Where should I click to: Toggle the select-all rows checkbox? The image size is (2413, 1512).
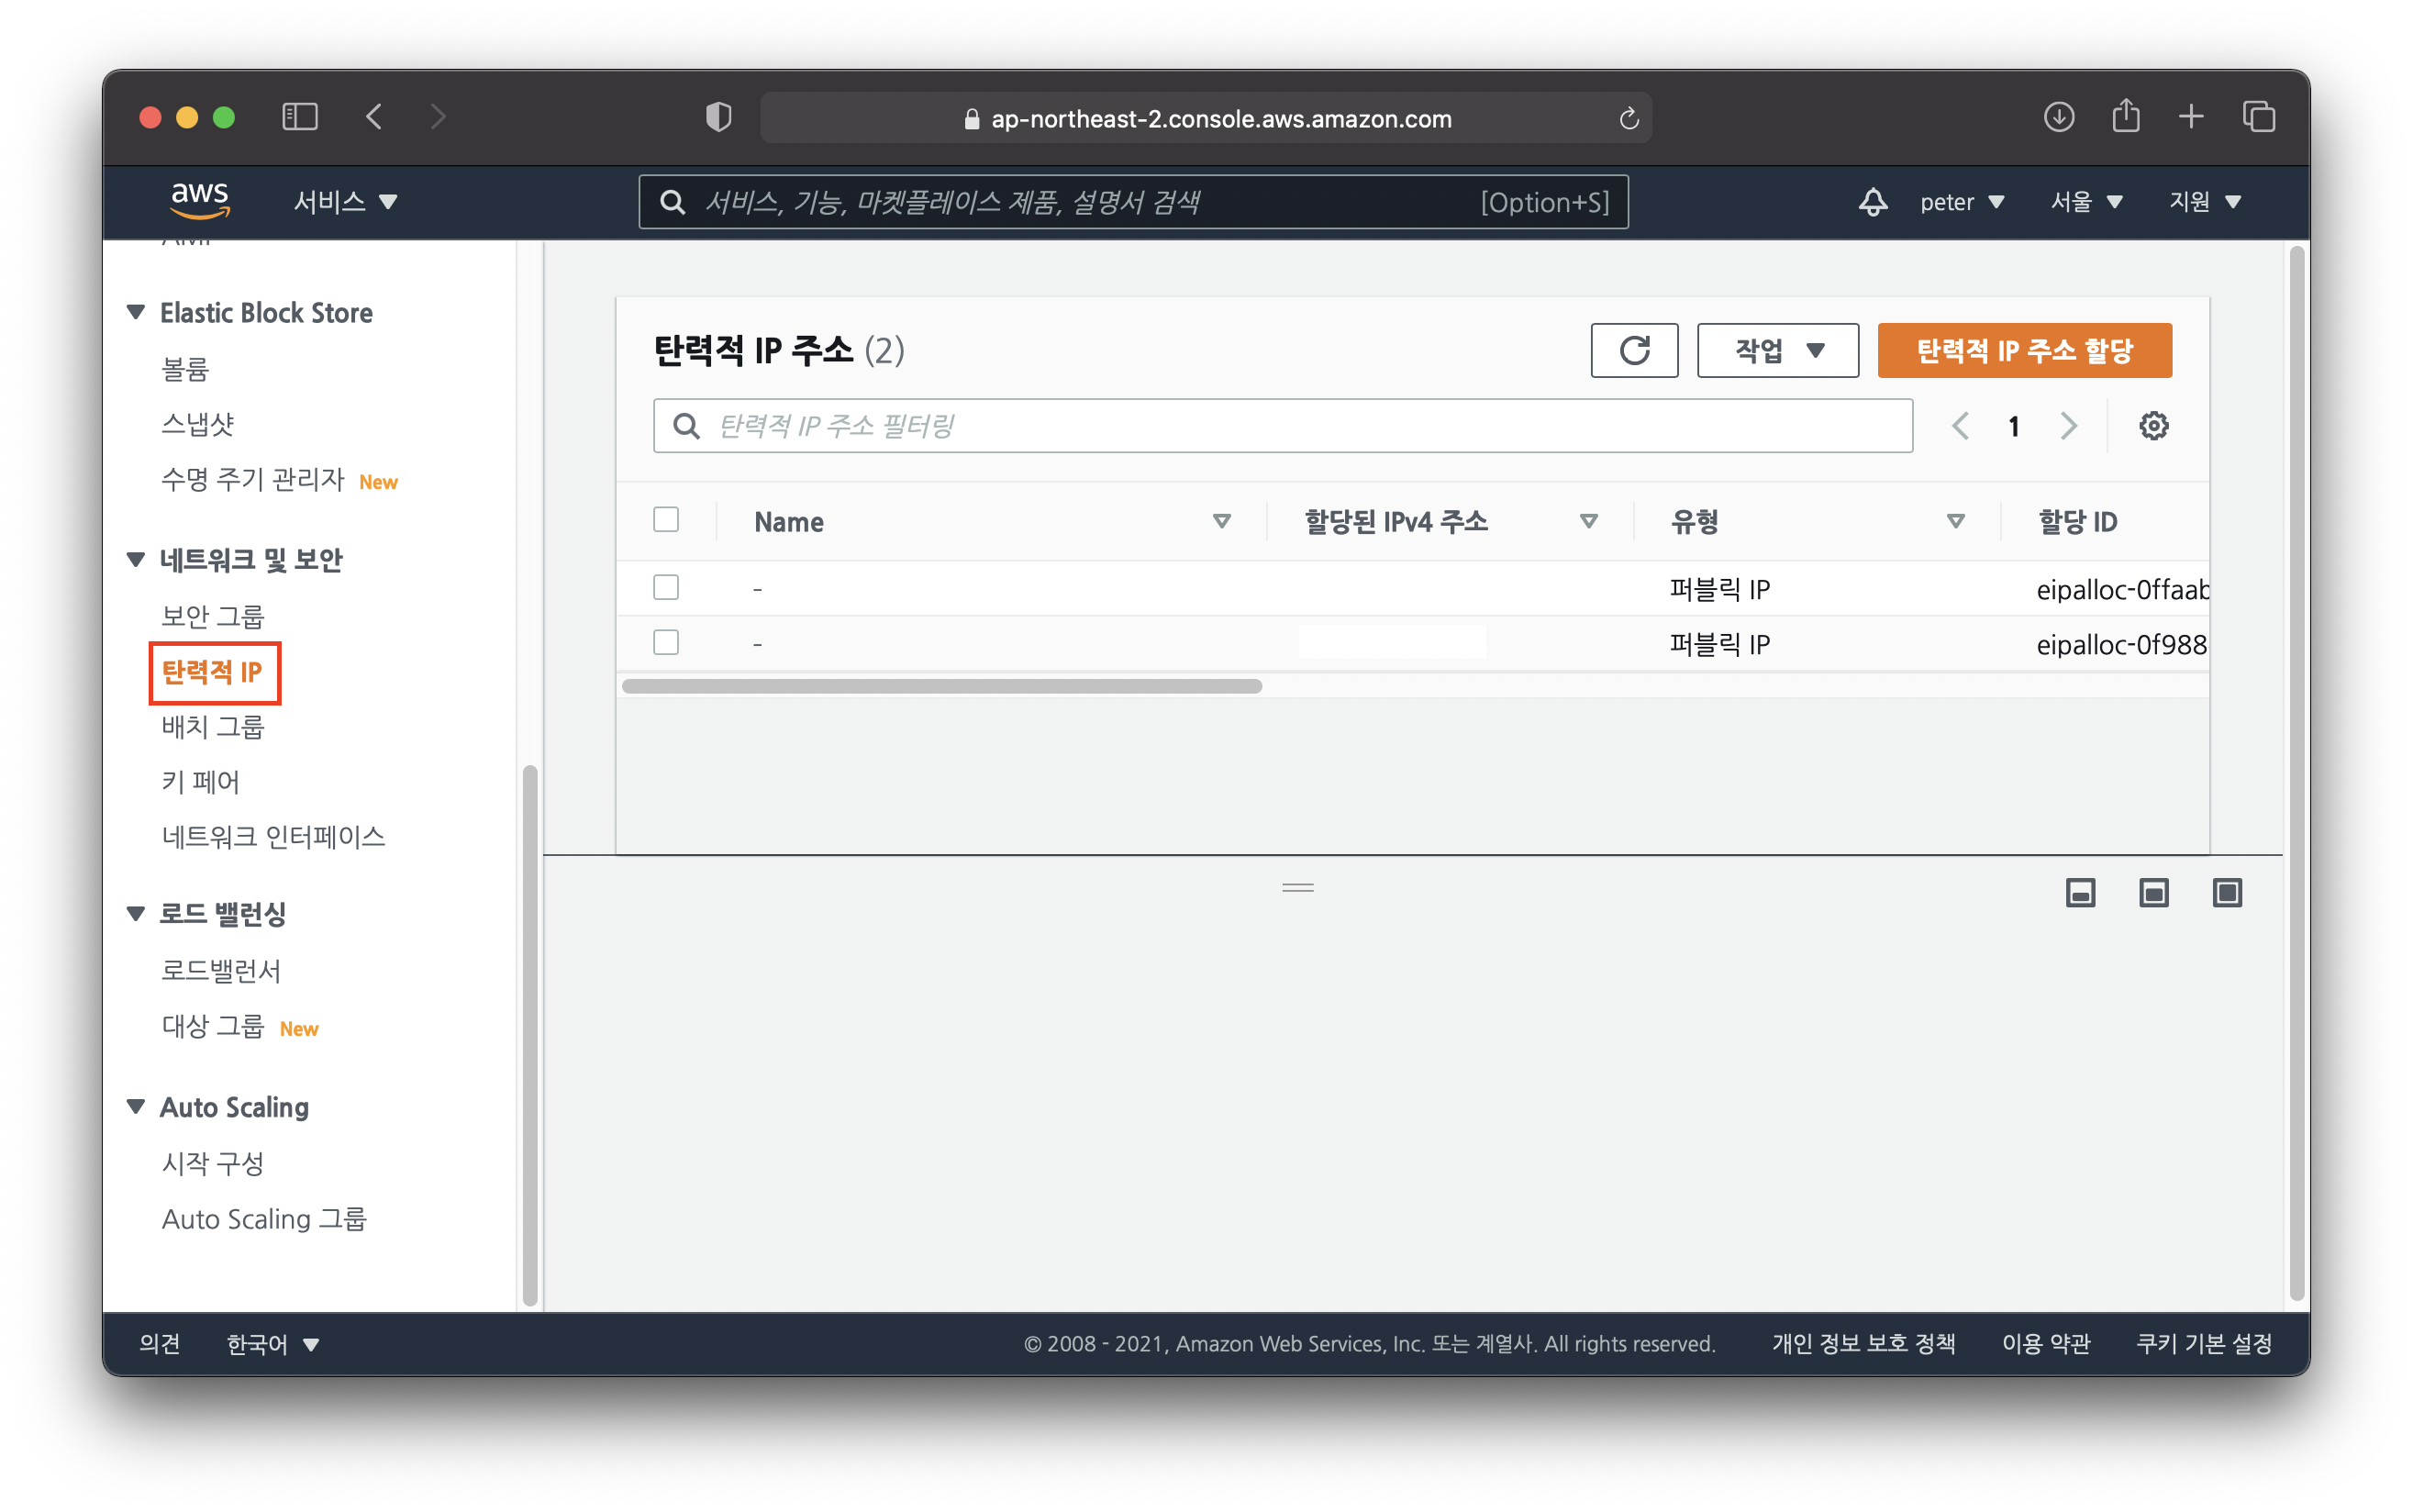coord(666,520)
